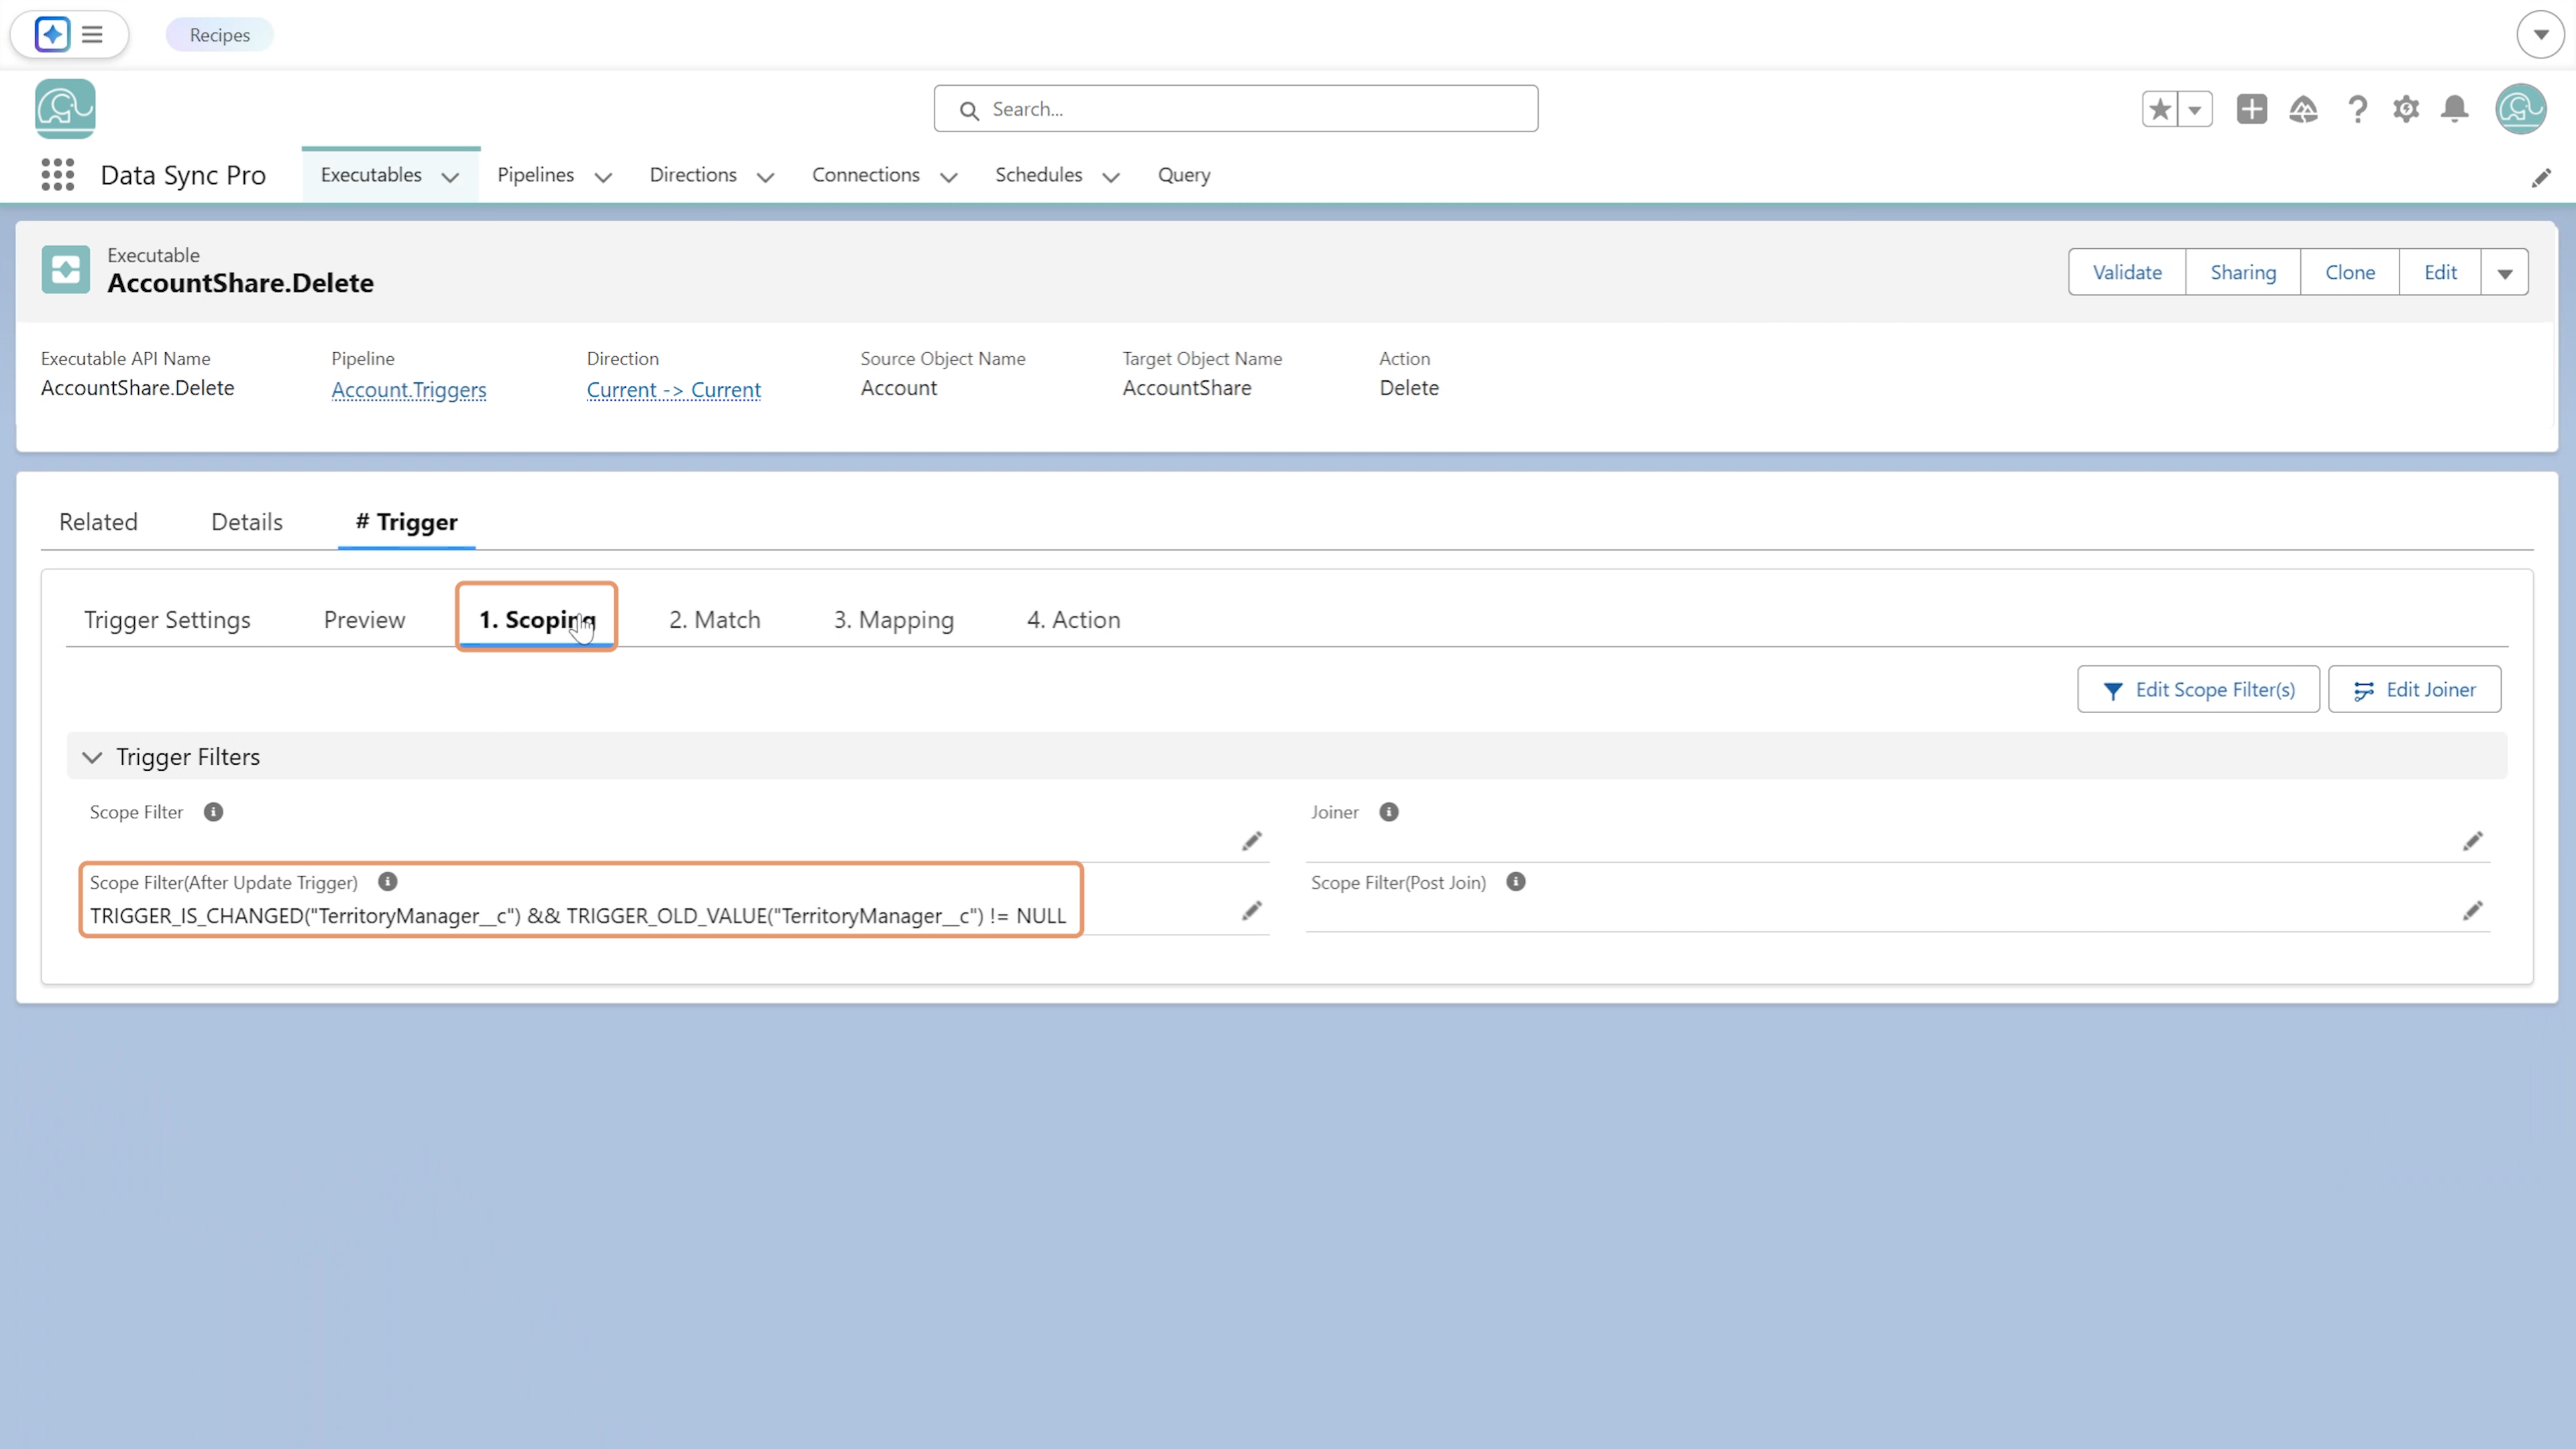Click the Validate button

(2127, 273)
